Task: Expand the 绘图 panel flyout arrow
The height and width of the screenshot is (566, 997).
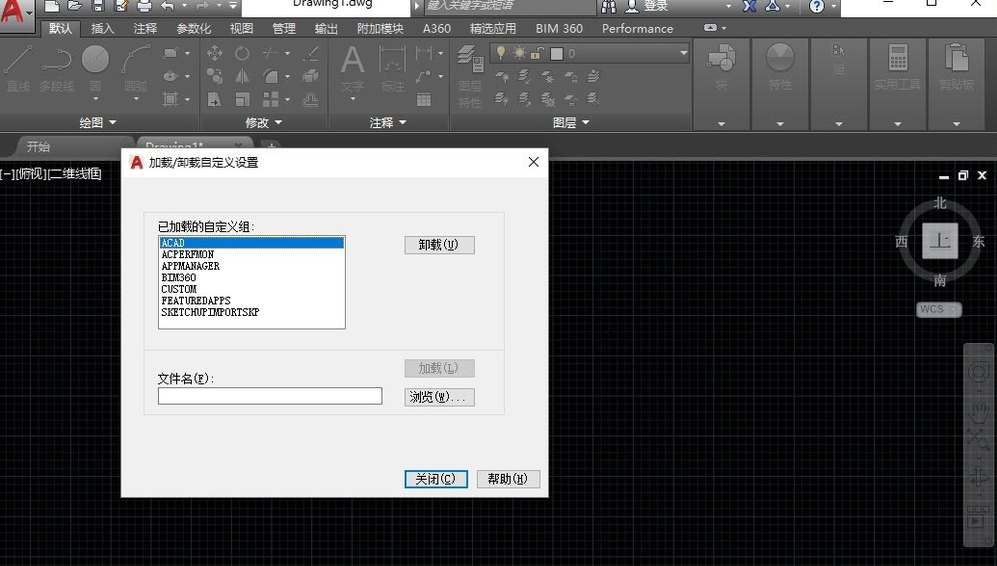Action: pos(113,122)
